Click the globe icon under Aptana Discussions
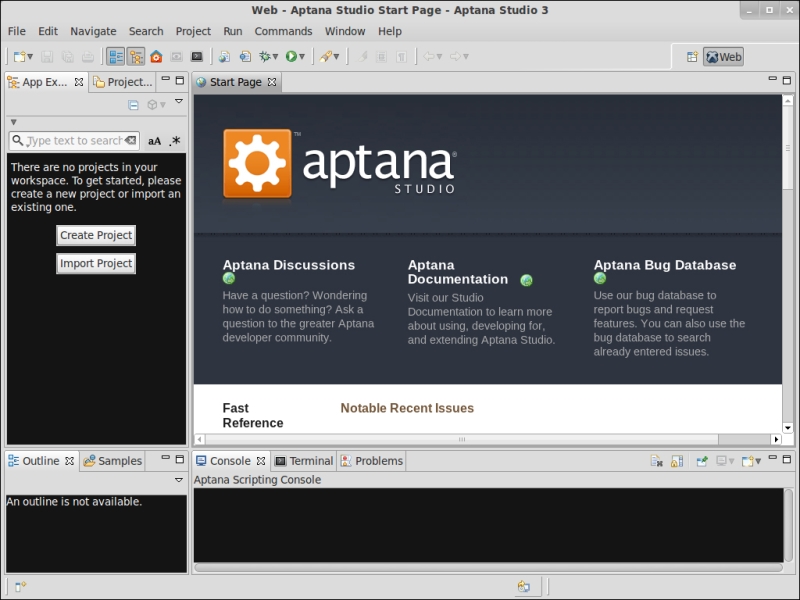This screenshot has width=800, height=600. (x=229, y=279)
